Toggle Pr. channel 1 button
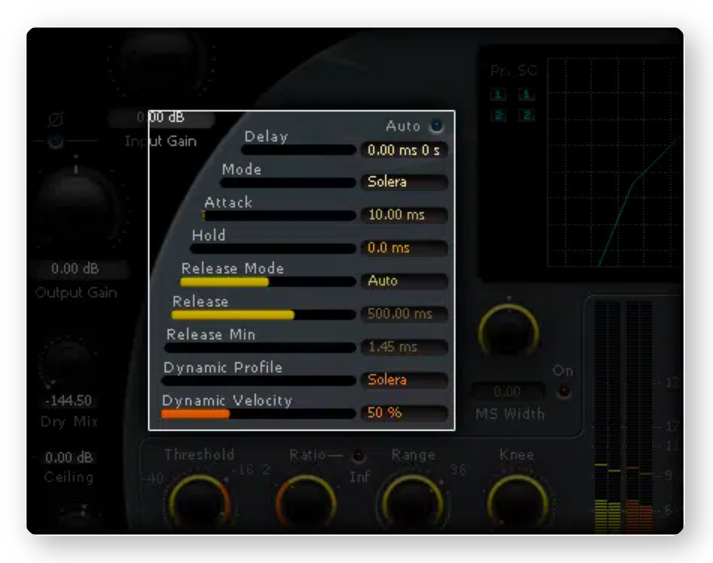713x563 pixels. 498,95
